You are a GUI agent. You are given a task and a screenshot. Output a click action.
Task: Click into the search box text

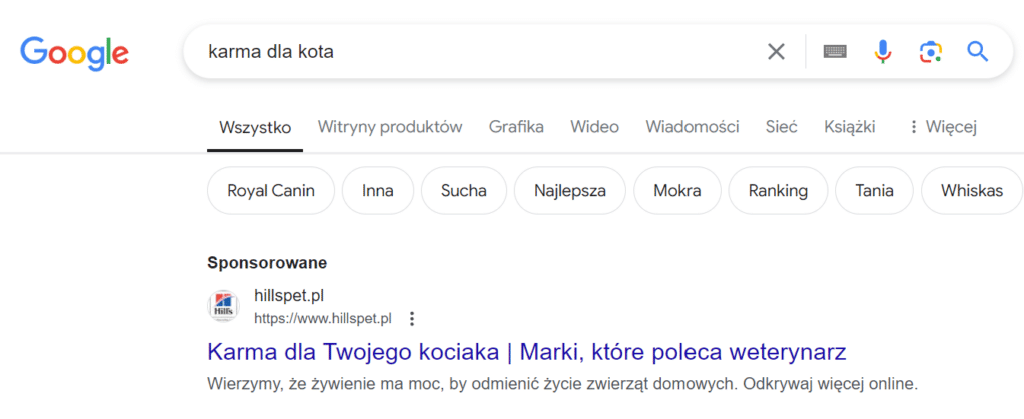271,52
